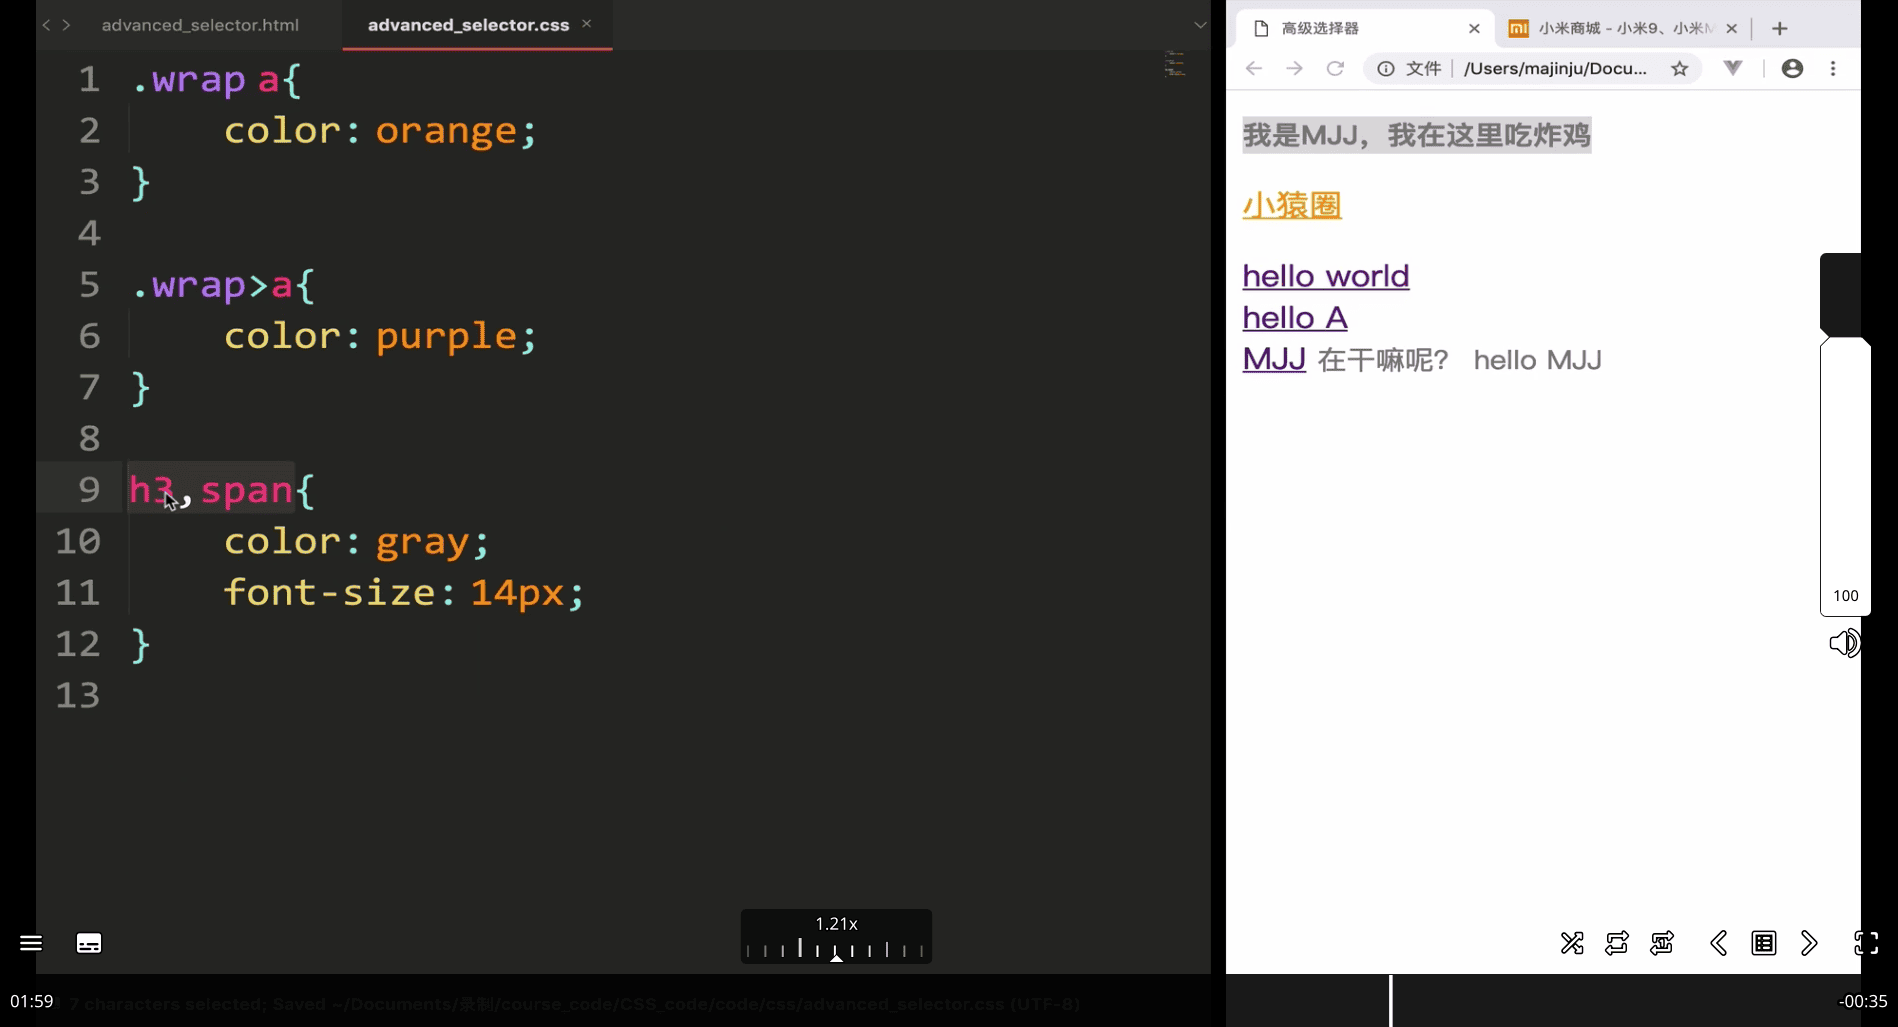Bookmark this page with the star
Screen dimensions: 1898x1027
[x=1680, y=68]
